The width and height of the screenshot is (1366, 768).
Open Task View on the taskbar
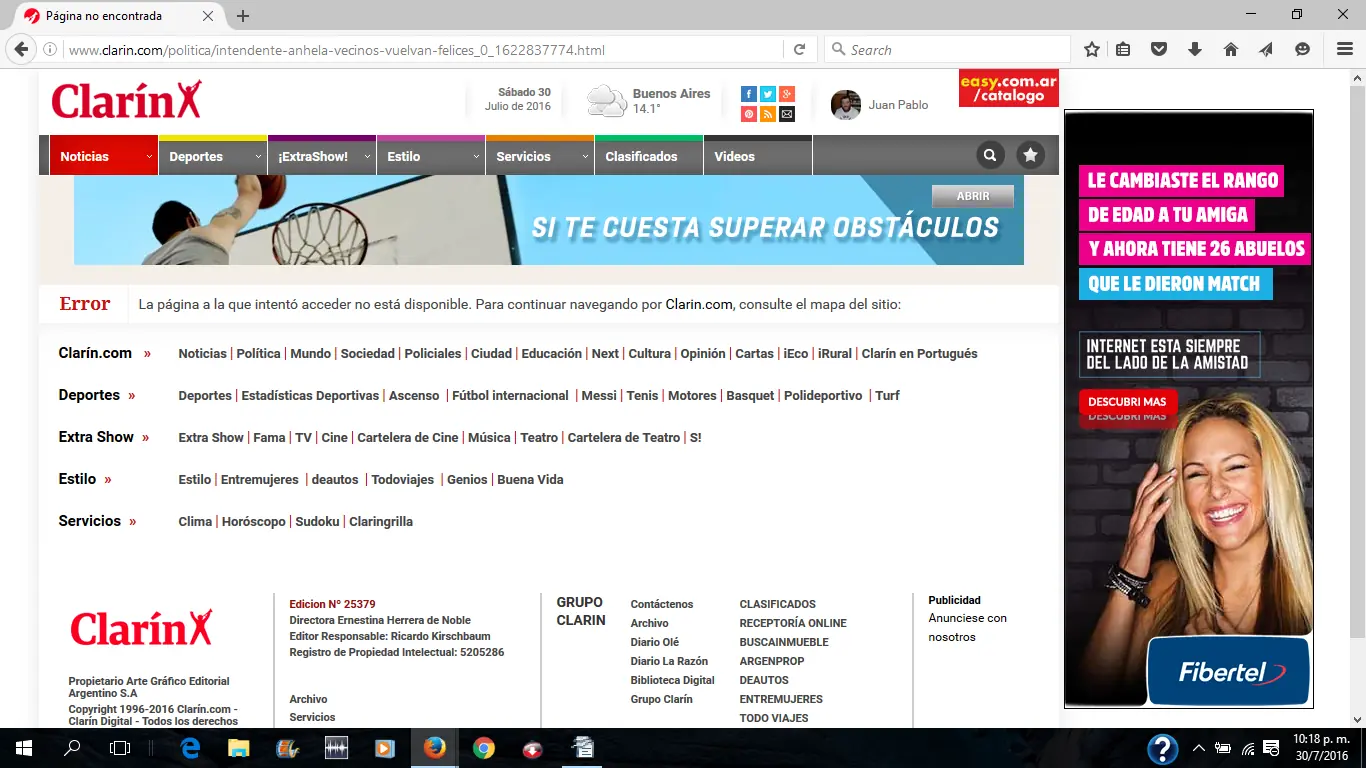[x=120, y=748]
